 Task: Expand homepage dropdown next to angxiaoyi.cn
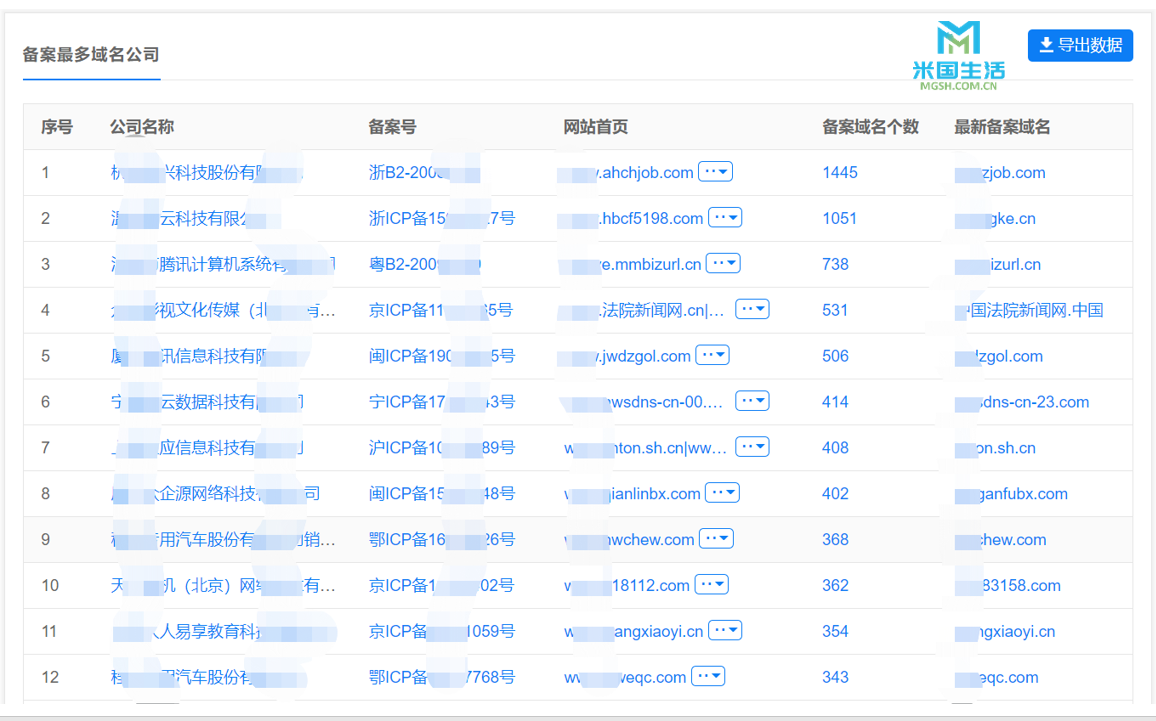[x=725, y=630]
